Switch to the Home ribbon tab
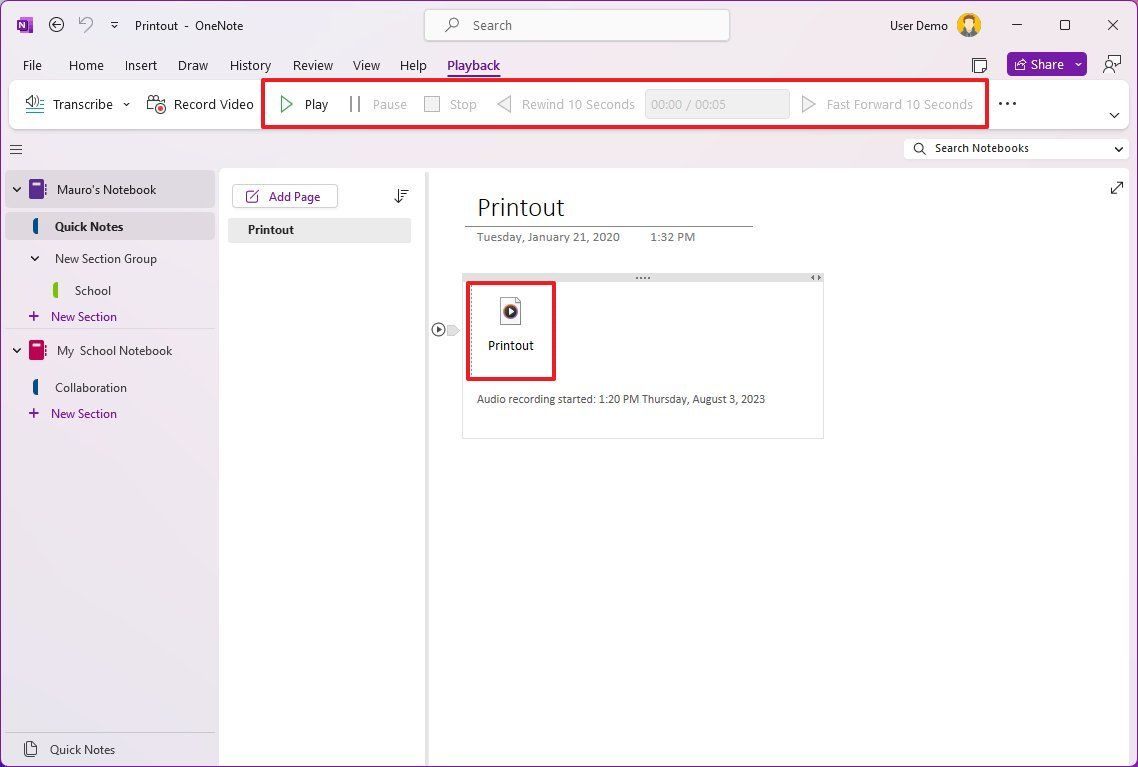Viewport: 1138px width, 767px height. click(x=86, y=65)
